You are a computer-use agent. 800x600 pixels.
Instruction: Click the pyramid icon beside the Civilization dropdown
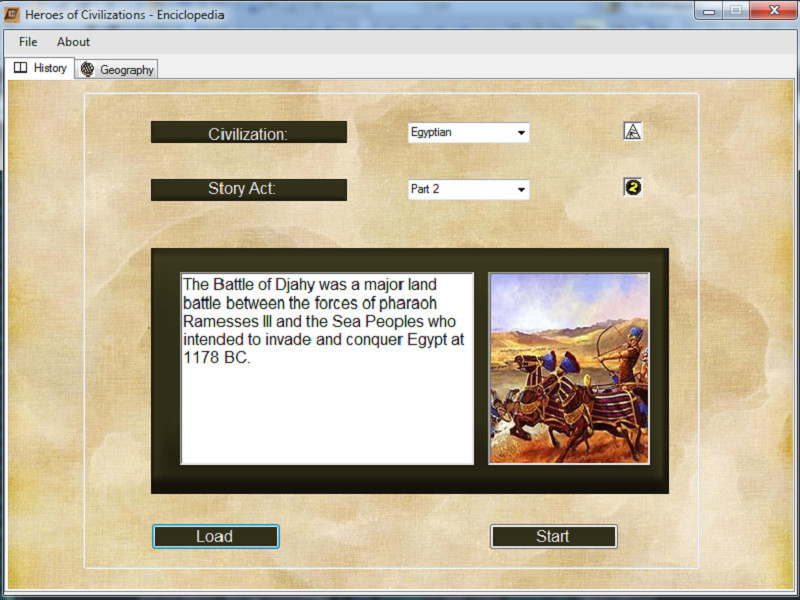632,130
